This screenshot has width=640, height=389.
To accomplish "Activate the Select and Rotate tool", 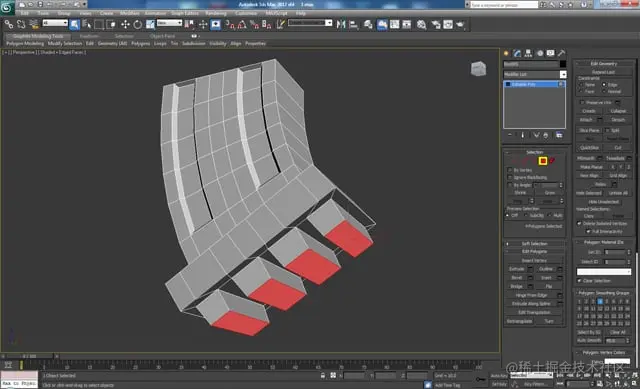I will coord(138,24).
